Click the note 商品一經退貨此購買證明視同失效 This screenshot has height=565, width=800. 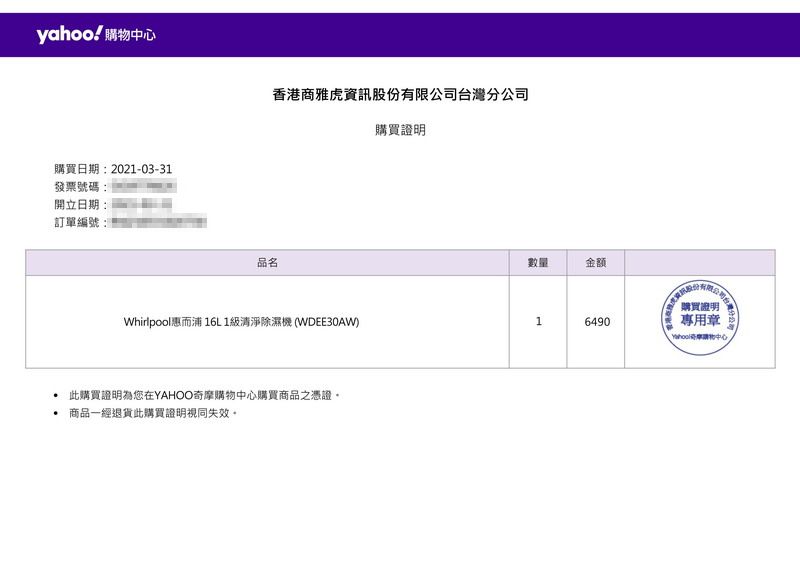point(153,413)
